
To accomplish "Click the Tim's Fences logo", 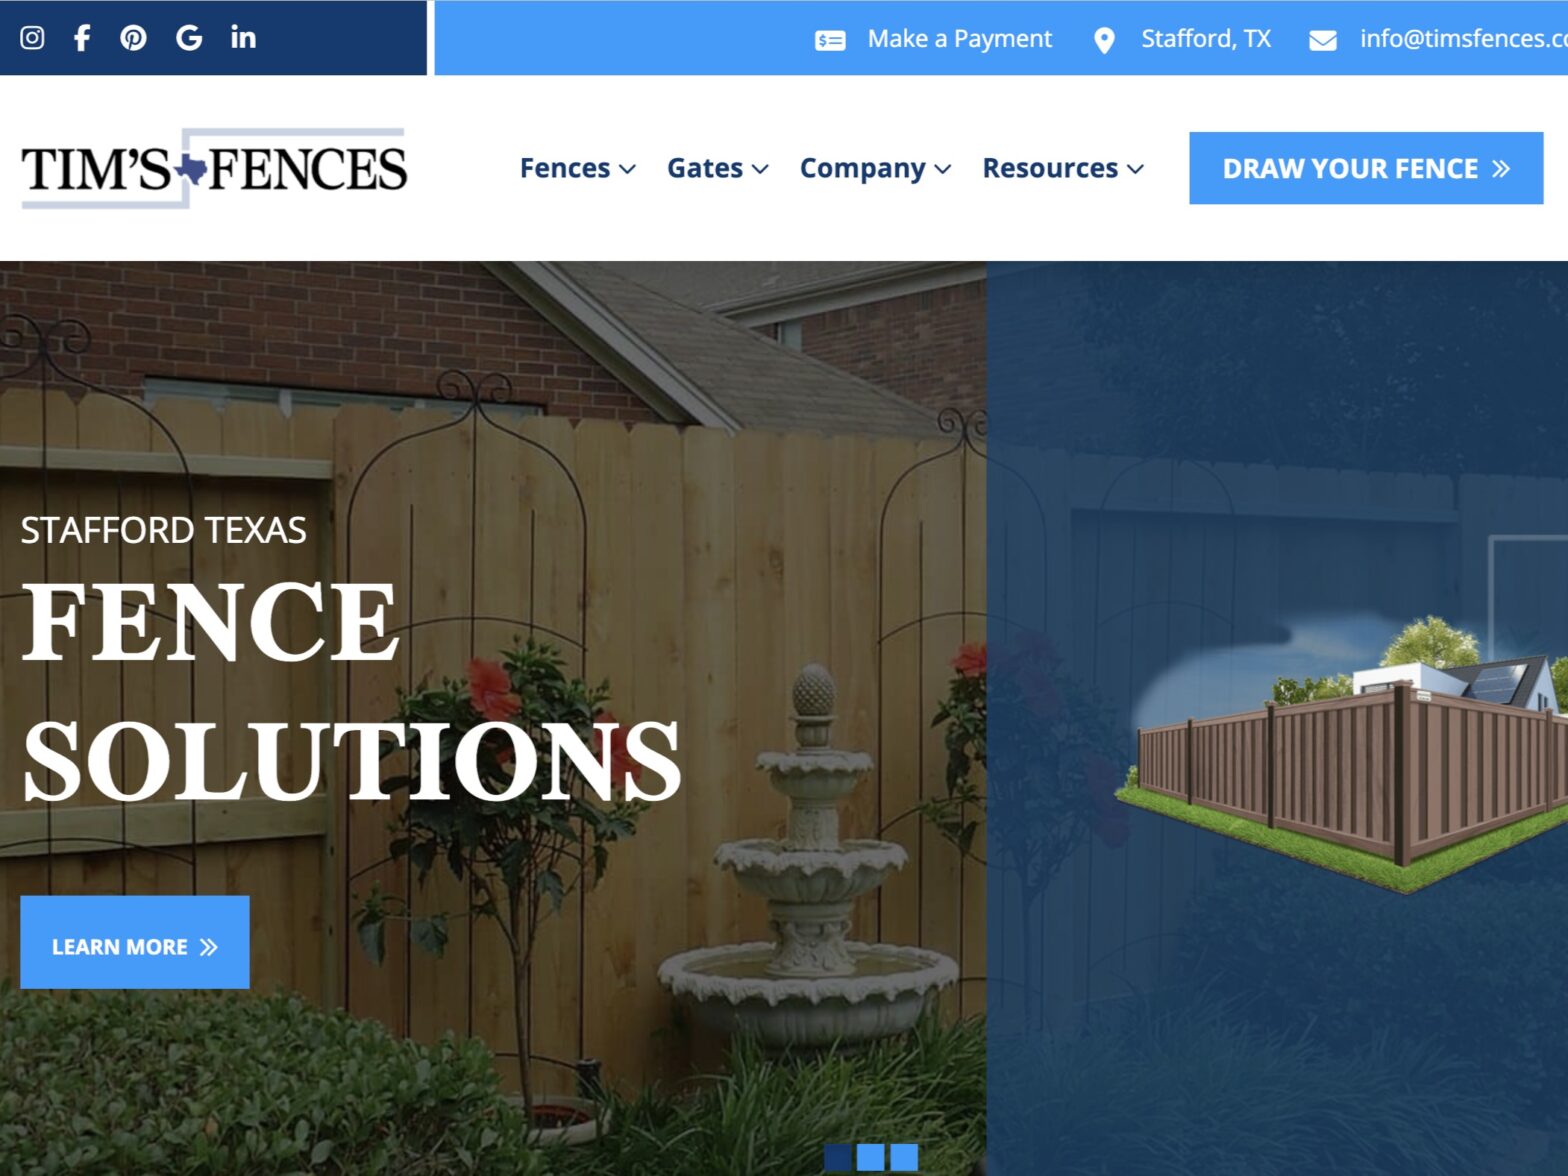I will (x=214, y=168).
